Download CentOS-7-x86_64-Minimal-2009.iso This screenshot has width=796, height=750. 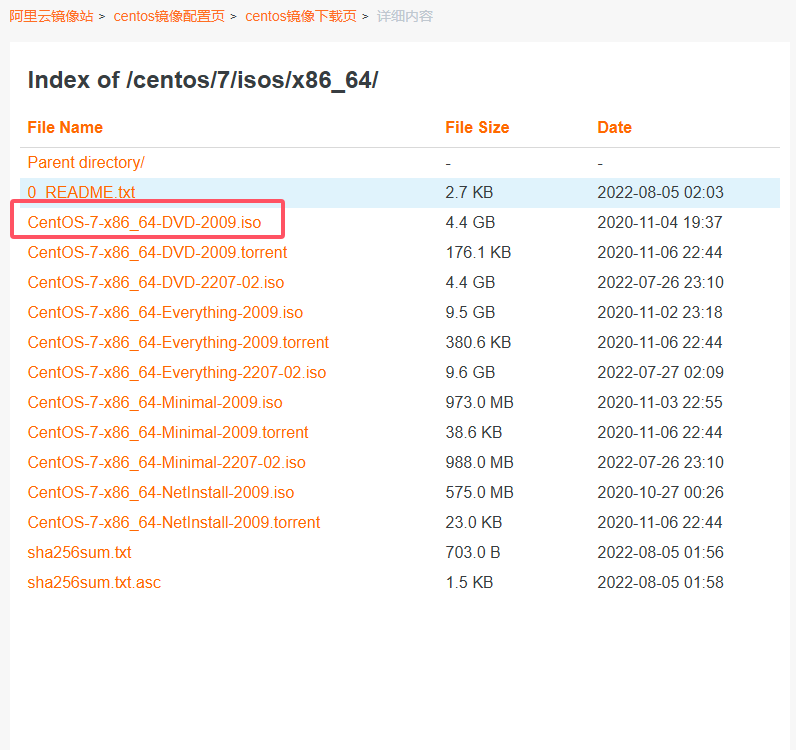tap(155, 402)
